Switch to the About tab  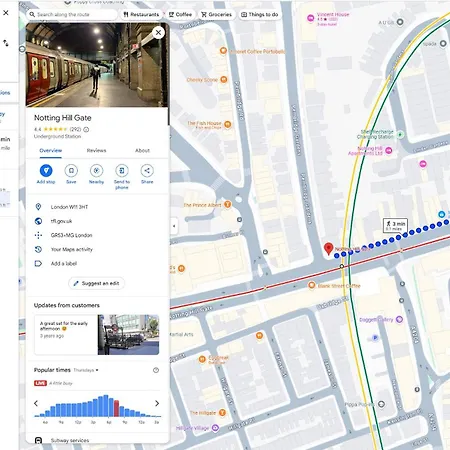[142, 150]
